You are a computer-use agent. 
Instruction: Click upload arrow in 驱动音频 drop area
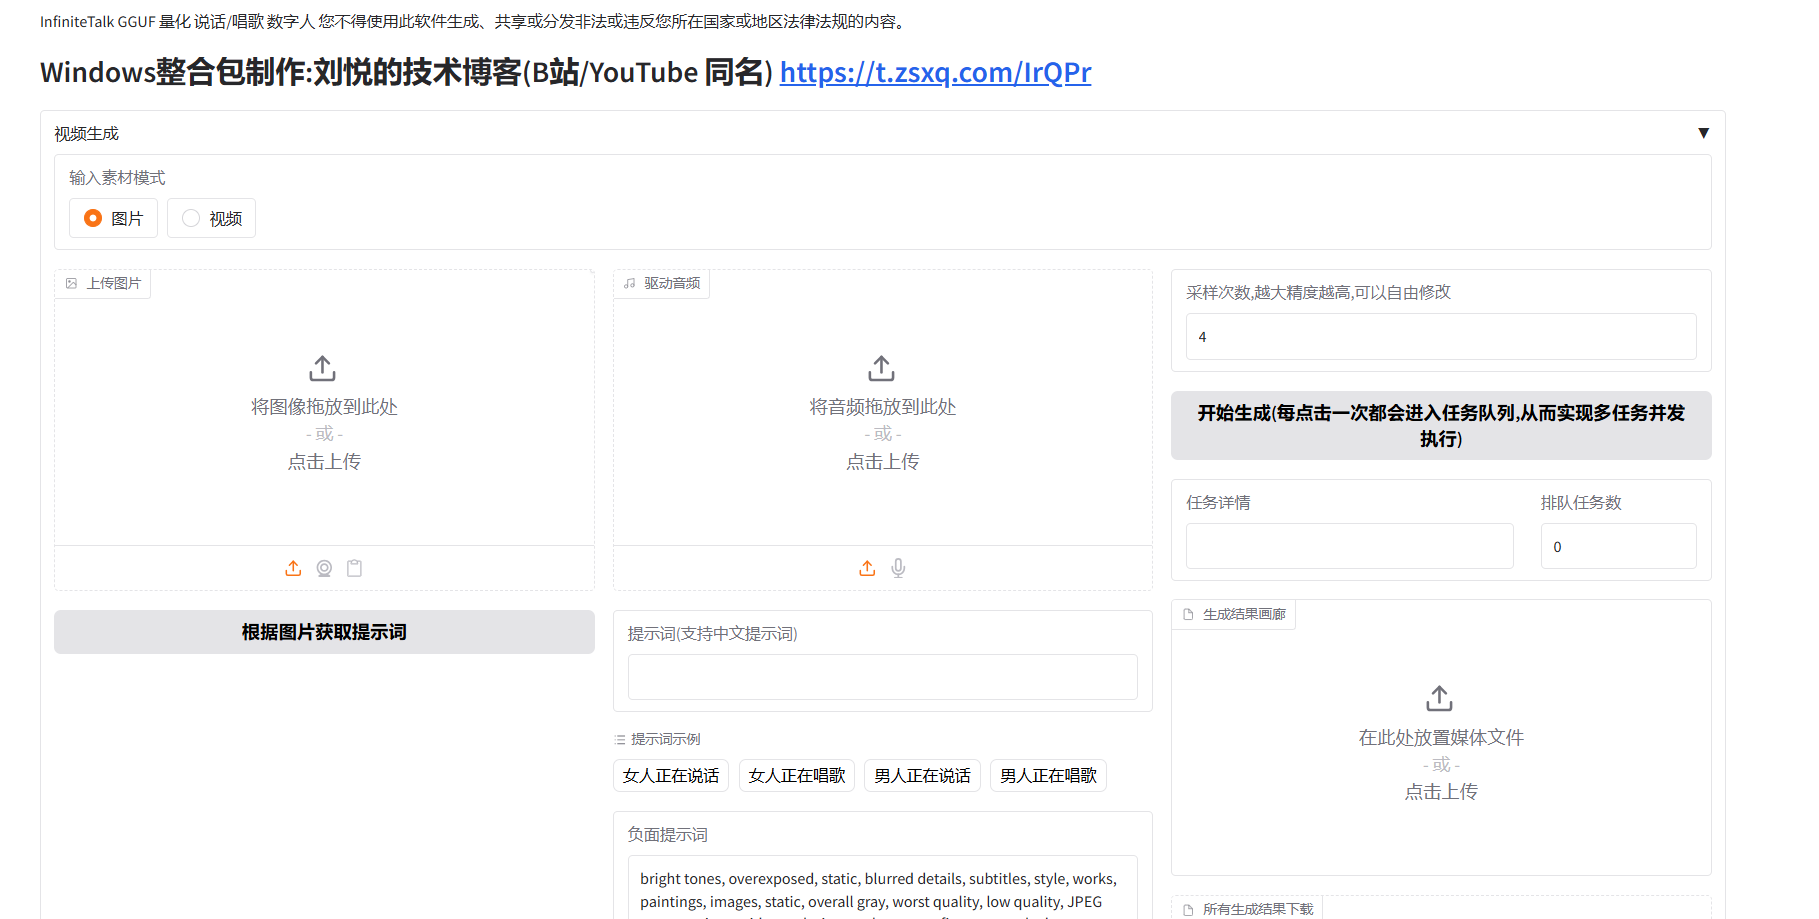pos(881,369)
